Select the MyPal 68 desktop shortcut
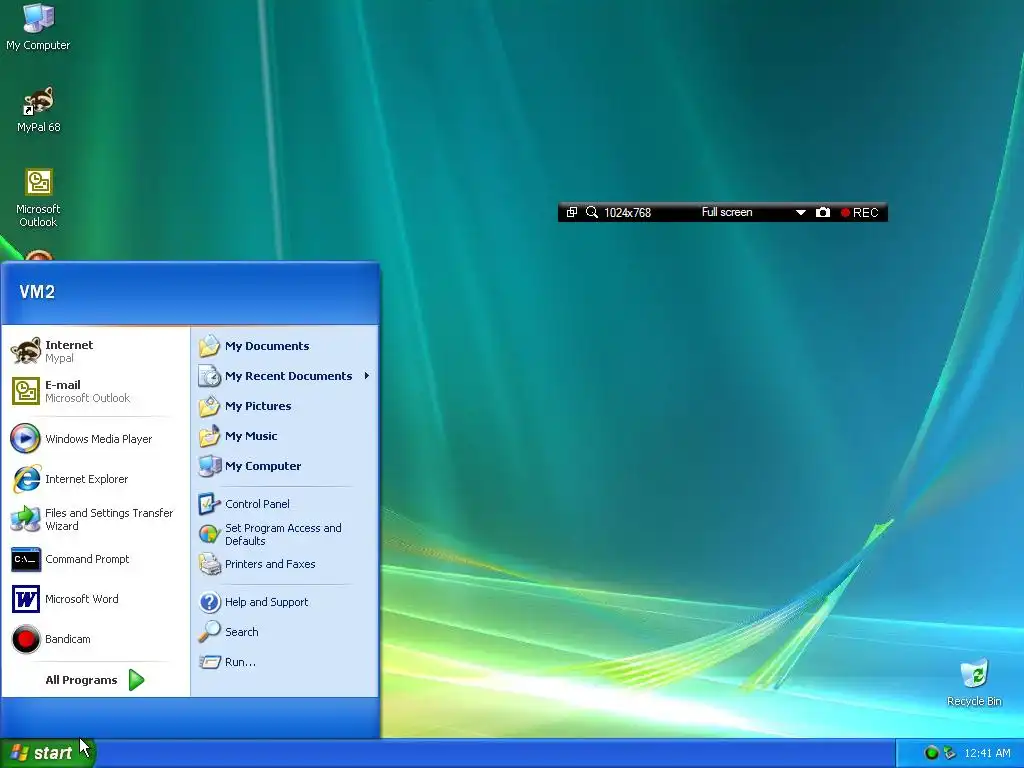 [39, 110]
